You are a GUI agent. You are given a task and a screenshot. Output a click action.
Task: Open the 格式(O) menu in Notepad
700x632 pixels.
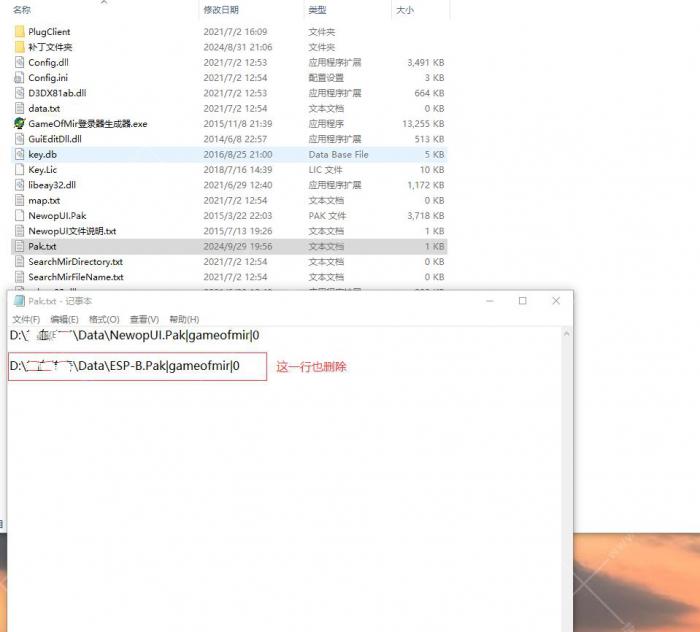point(104,320)
